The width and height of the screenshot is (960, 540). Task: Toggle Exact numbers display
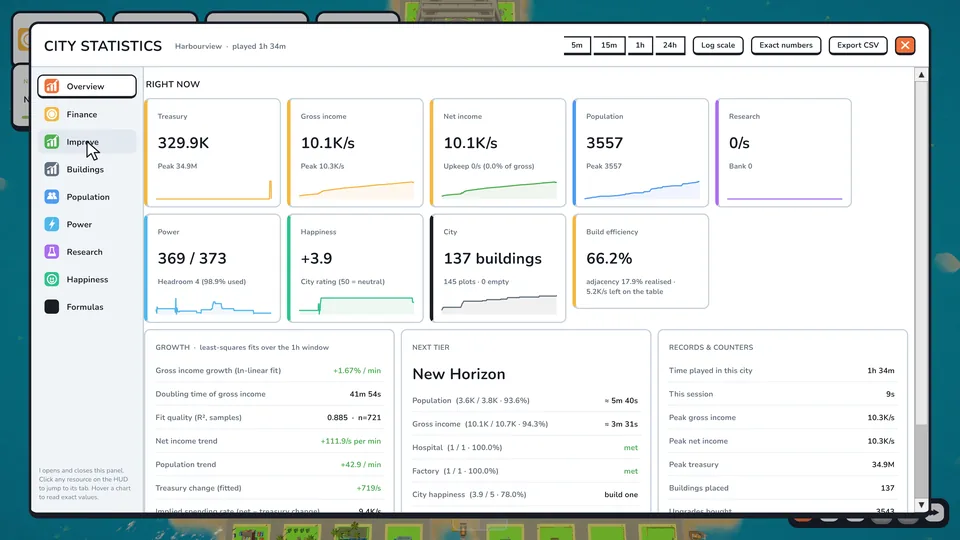coord(786,45)
